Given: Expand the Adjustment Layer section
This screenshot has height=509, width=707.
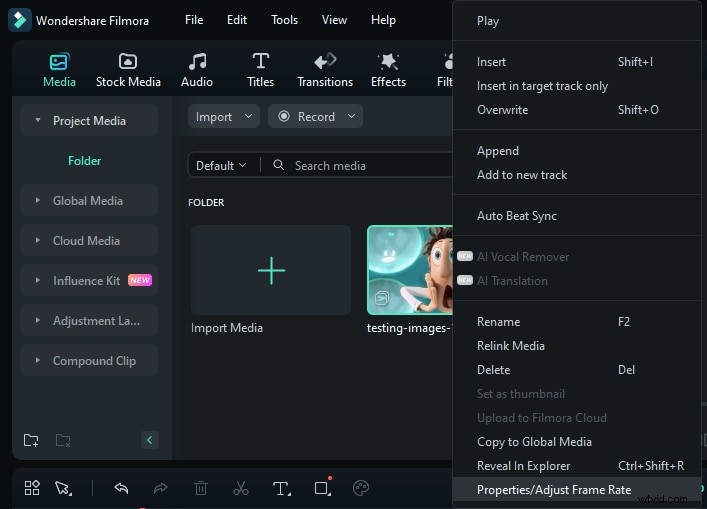Looking at the screenshot, I should (x=38, y=321).
